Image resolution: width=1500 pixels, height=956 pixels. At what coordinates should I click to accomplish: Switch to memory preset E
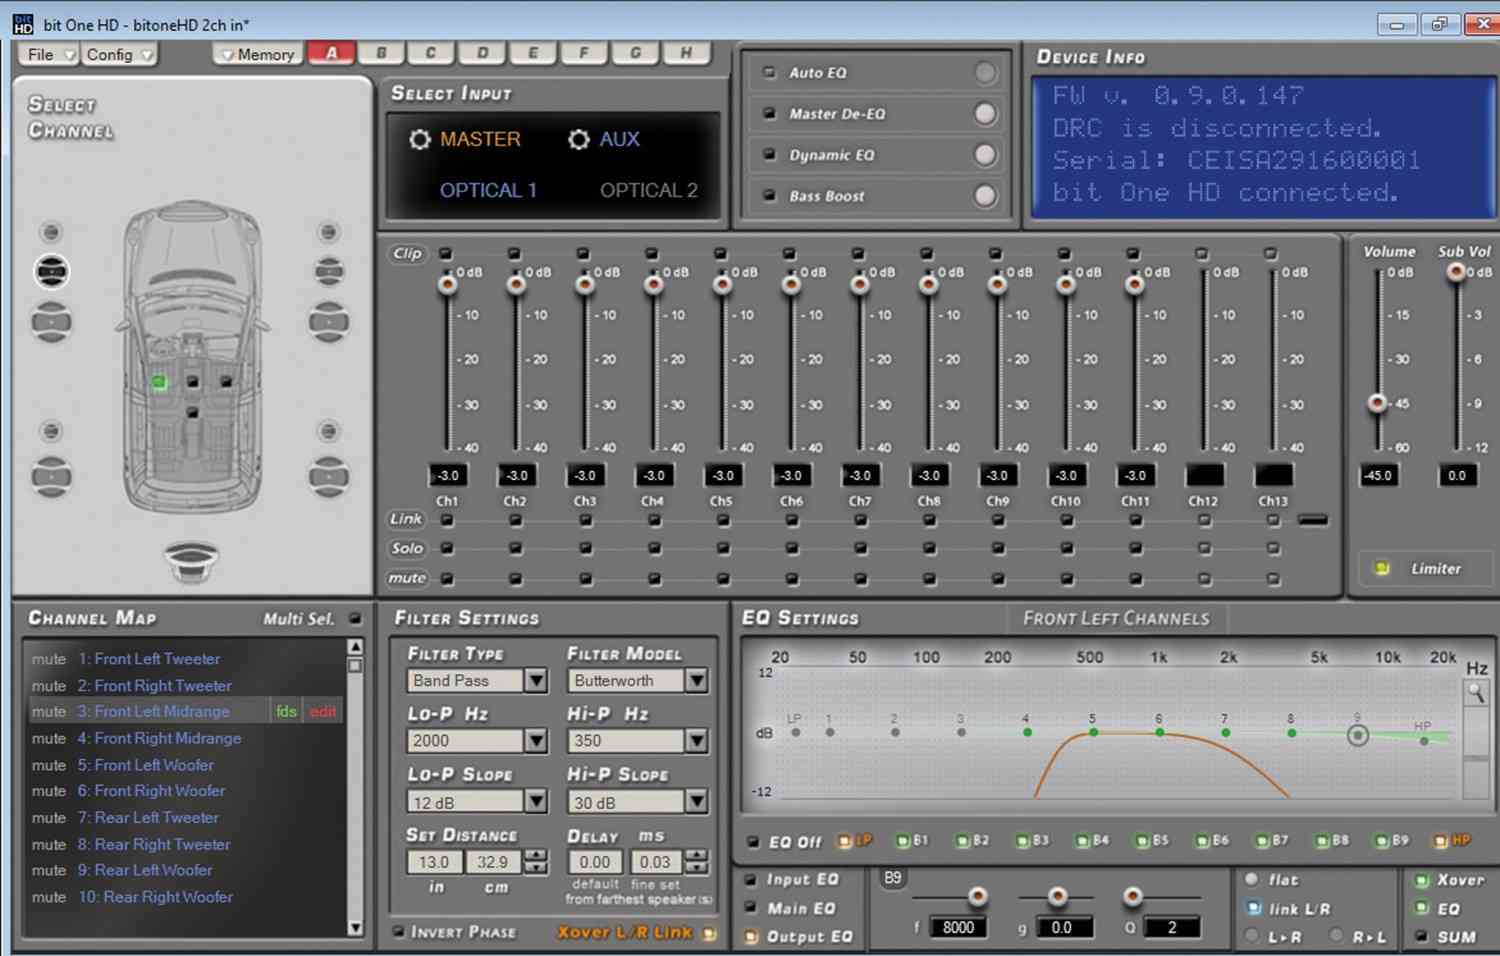coord(533,53)
